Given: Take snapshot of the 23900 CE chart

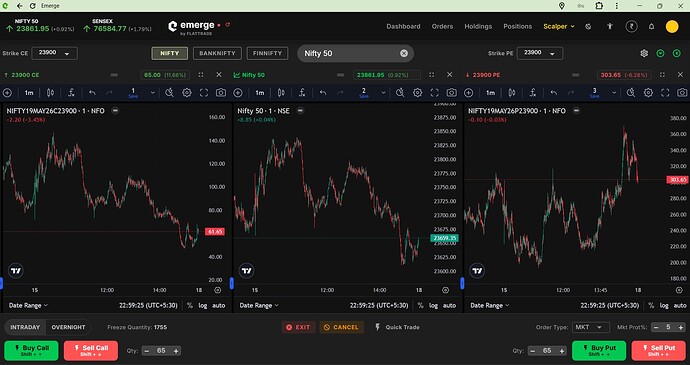Looking at the screenshot, I should pyautogui.click(x=220, y=93).
